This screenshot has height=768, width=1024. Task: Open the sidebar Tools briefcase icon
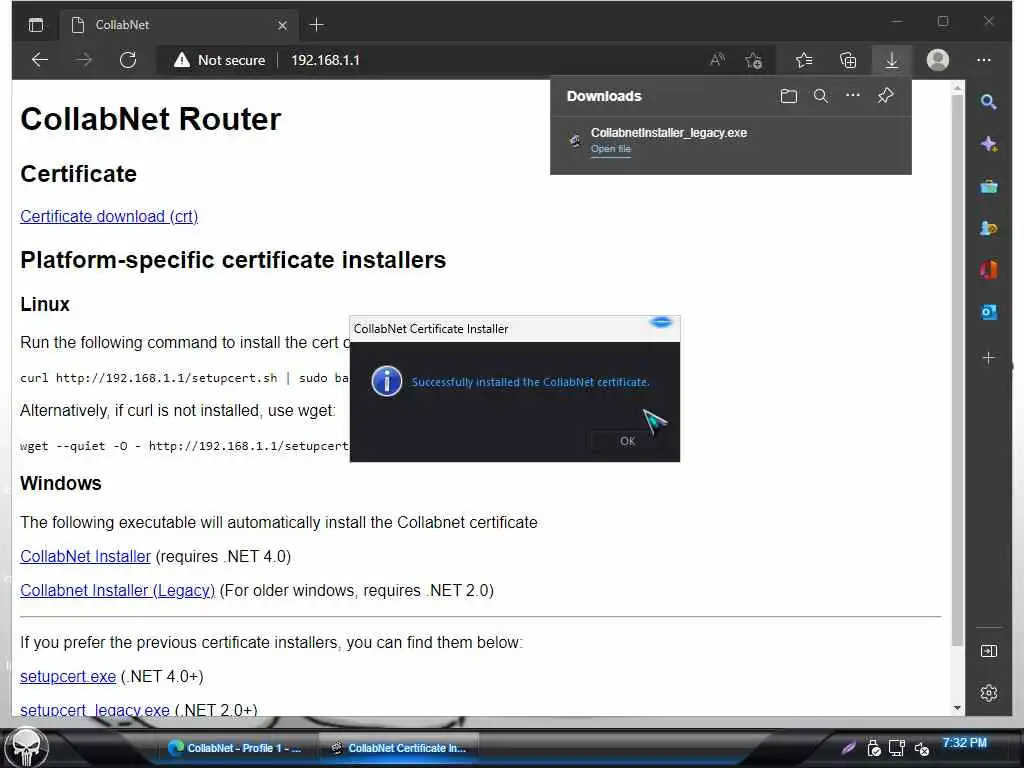[988, 187]
